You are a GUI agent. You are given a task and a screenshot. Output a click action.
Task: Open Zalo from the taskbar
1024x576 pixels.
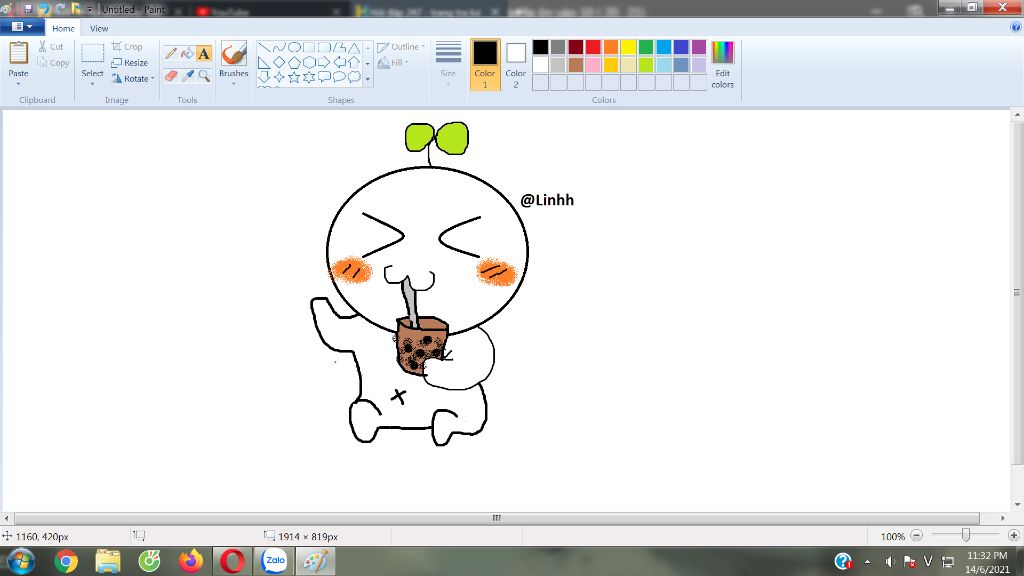pyautogui.click(x=274, y=561)
